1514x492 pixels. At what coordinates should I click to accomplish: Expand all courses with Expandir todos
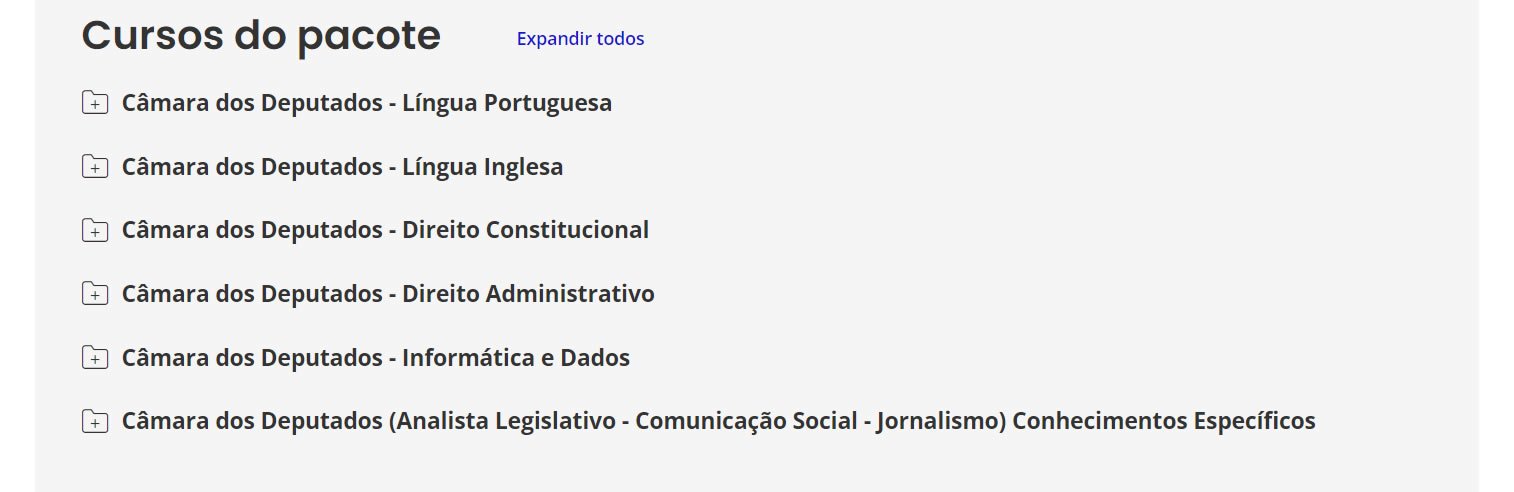point(580,39)
